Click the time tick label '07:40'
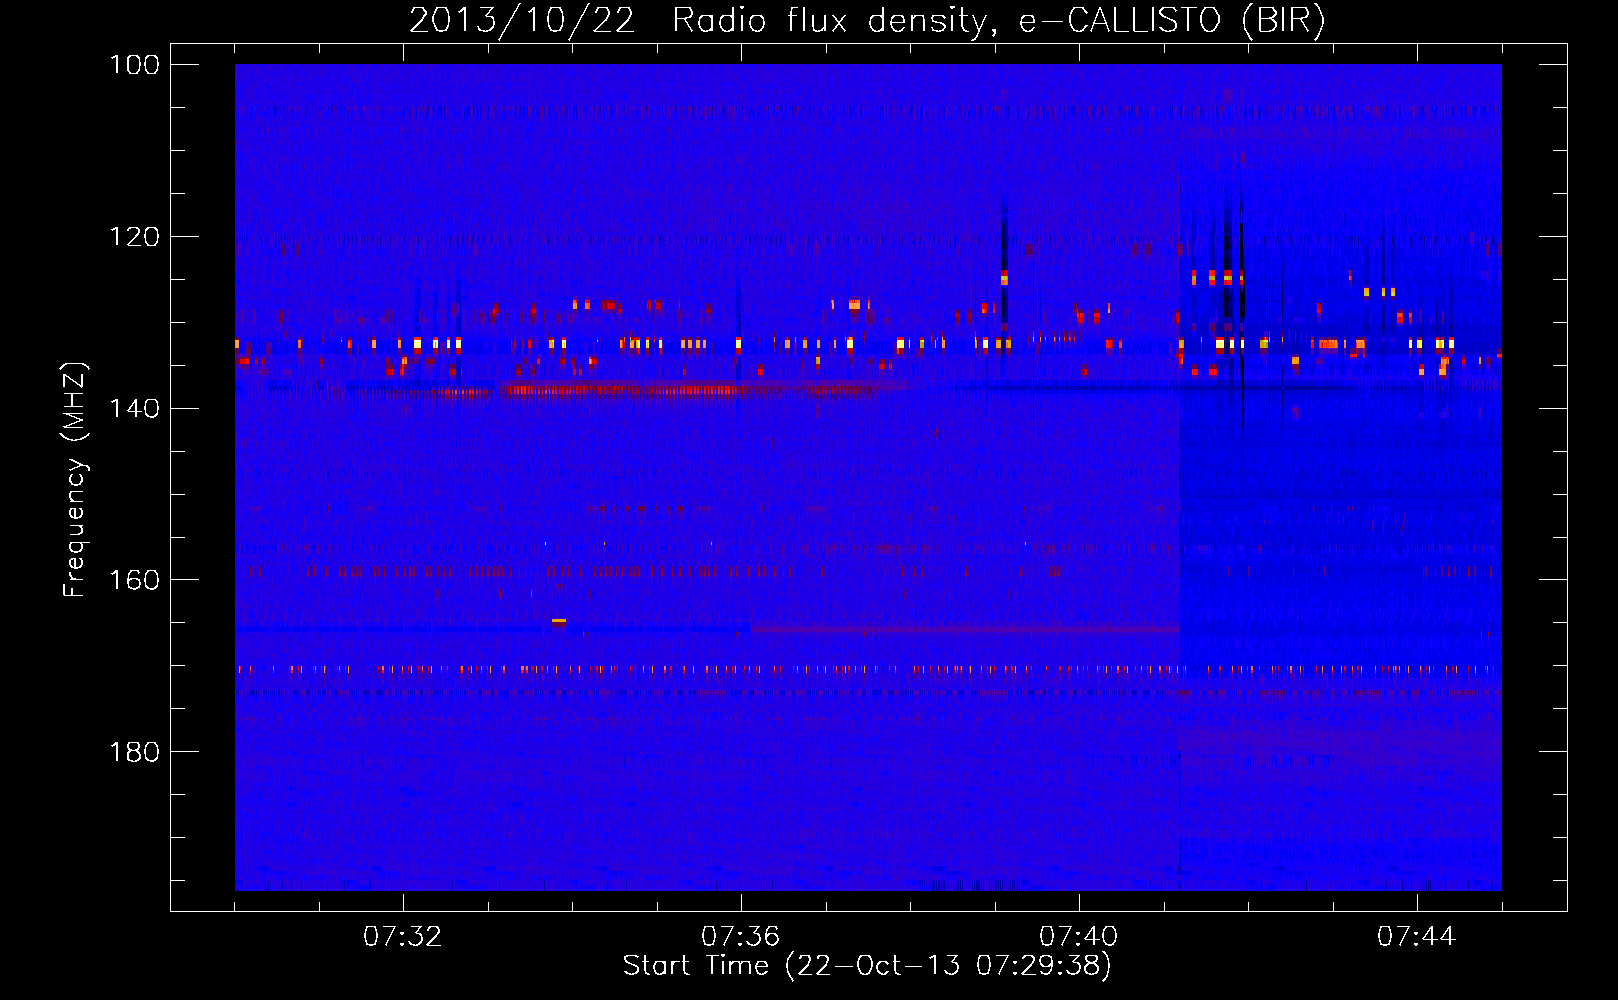The height and width of the screenshot is (1000, 1618). (1078, 937)
